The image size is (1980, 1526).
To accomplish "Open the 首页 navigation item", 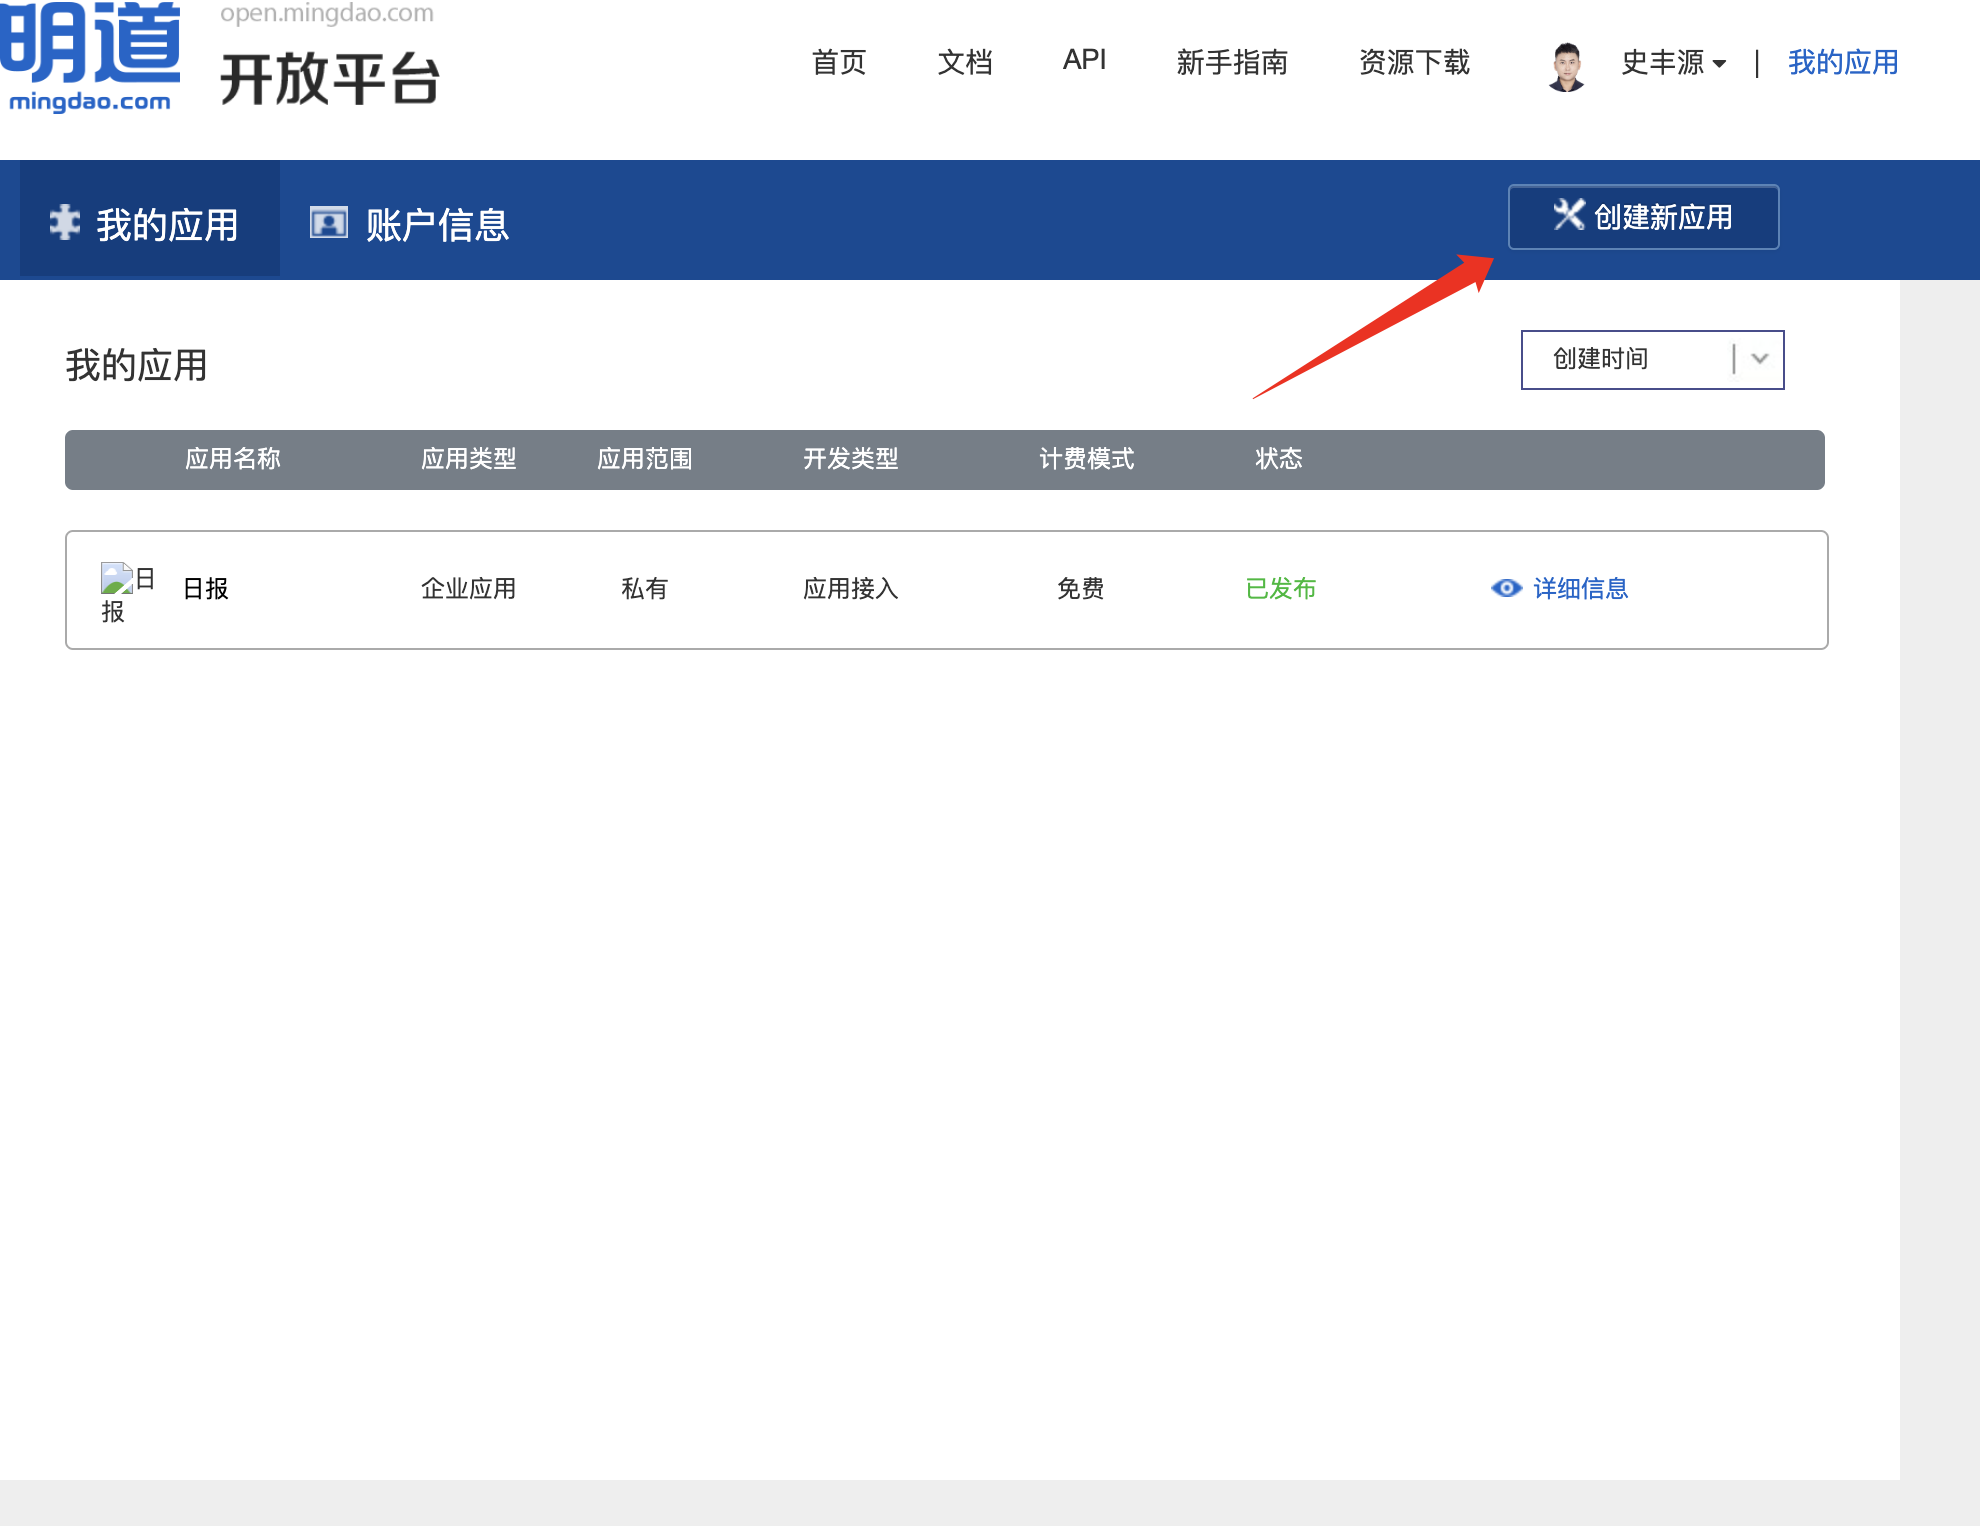I will pyautogui.click(x=839, y=62).
